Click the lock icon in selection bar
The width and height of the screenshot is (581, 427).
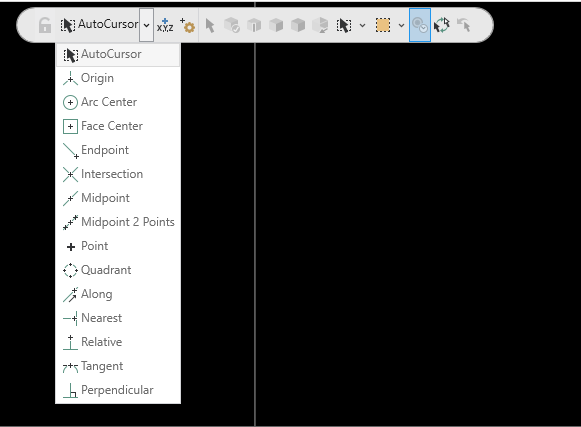[x=45, y=25]
